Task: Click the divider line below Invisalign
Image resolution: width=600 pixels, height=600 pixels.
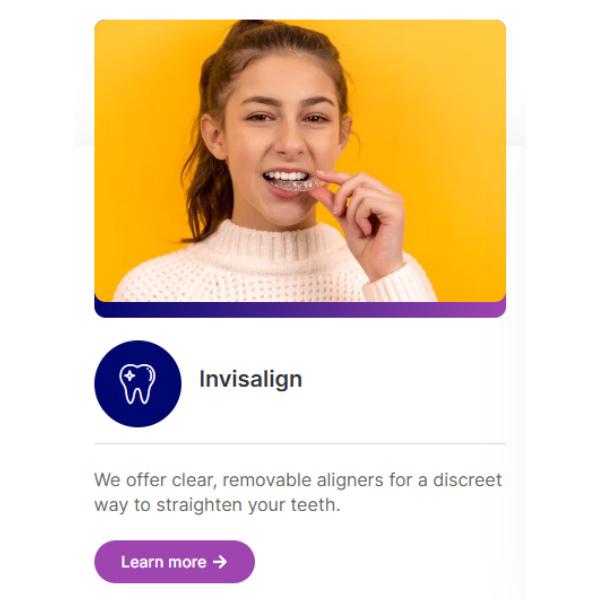Action: coord(300,444)
